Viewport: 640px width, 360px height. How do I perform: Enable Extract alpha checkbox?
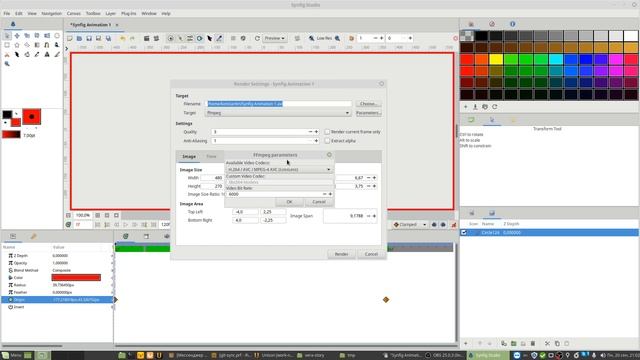point(327,141)
